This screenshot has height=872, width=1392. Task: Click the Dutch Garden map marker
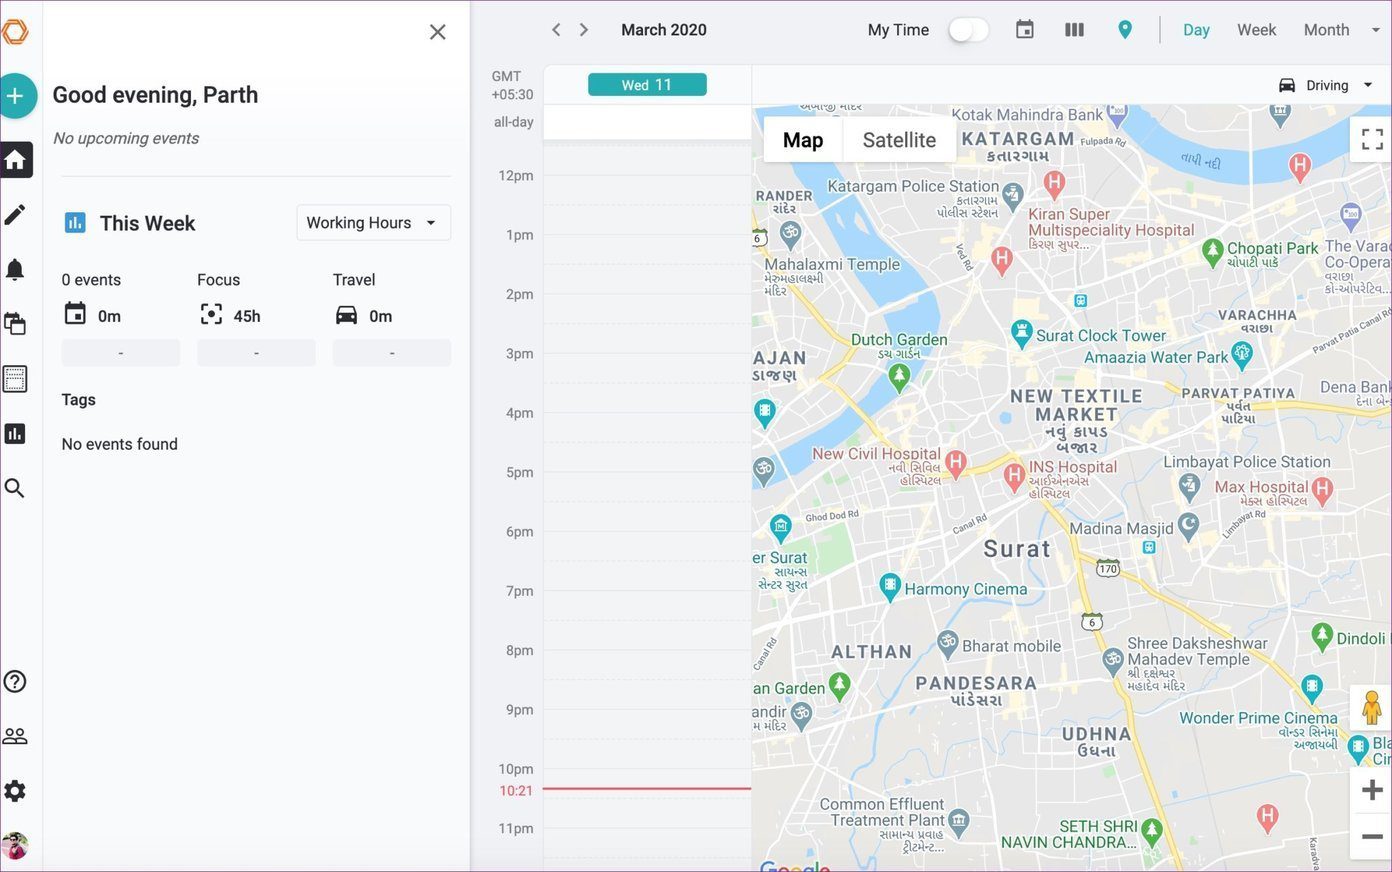tap(899, 376)
